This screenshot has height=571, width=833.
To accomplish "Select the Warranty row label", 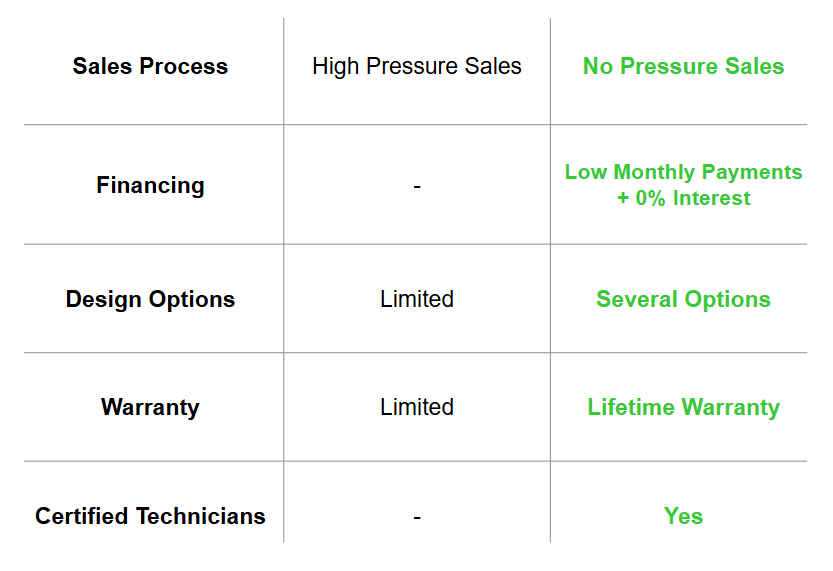I will click(x=150, y=407).
